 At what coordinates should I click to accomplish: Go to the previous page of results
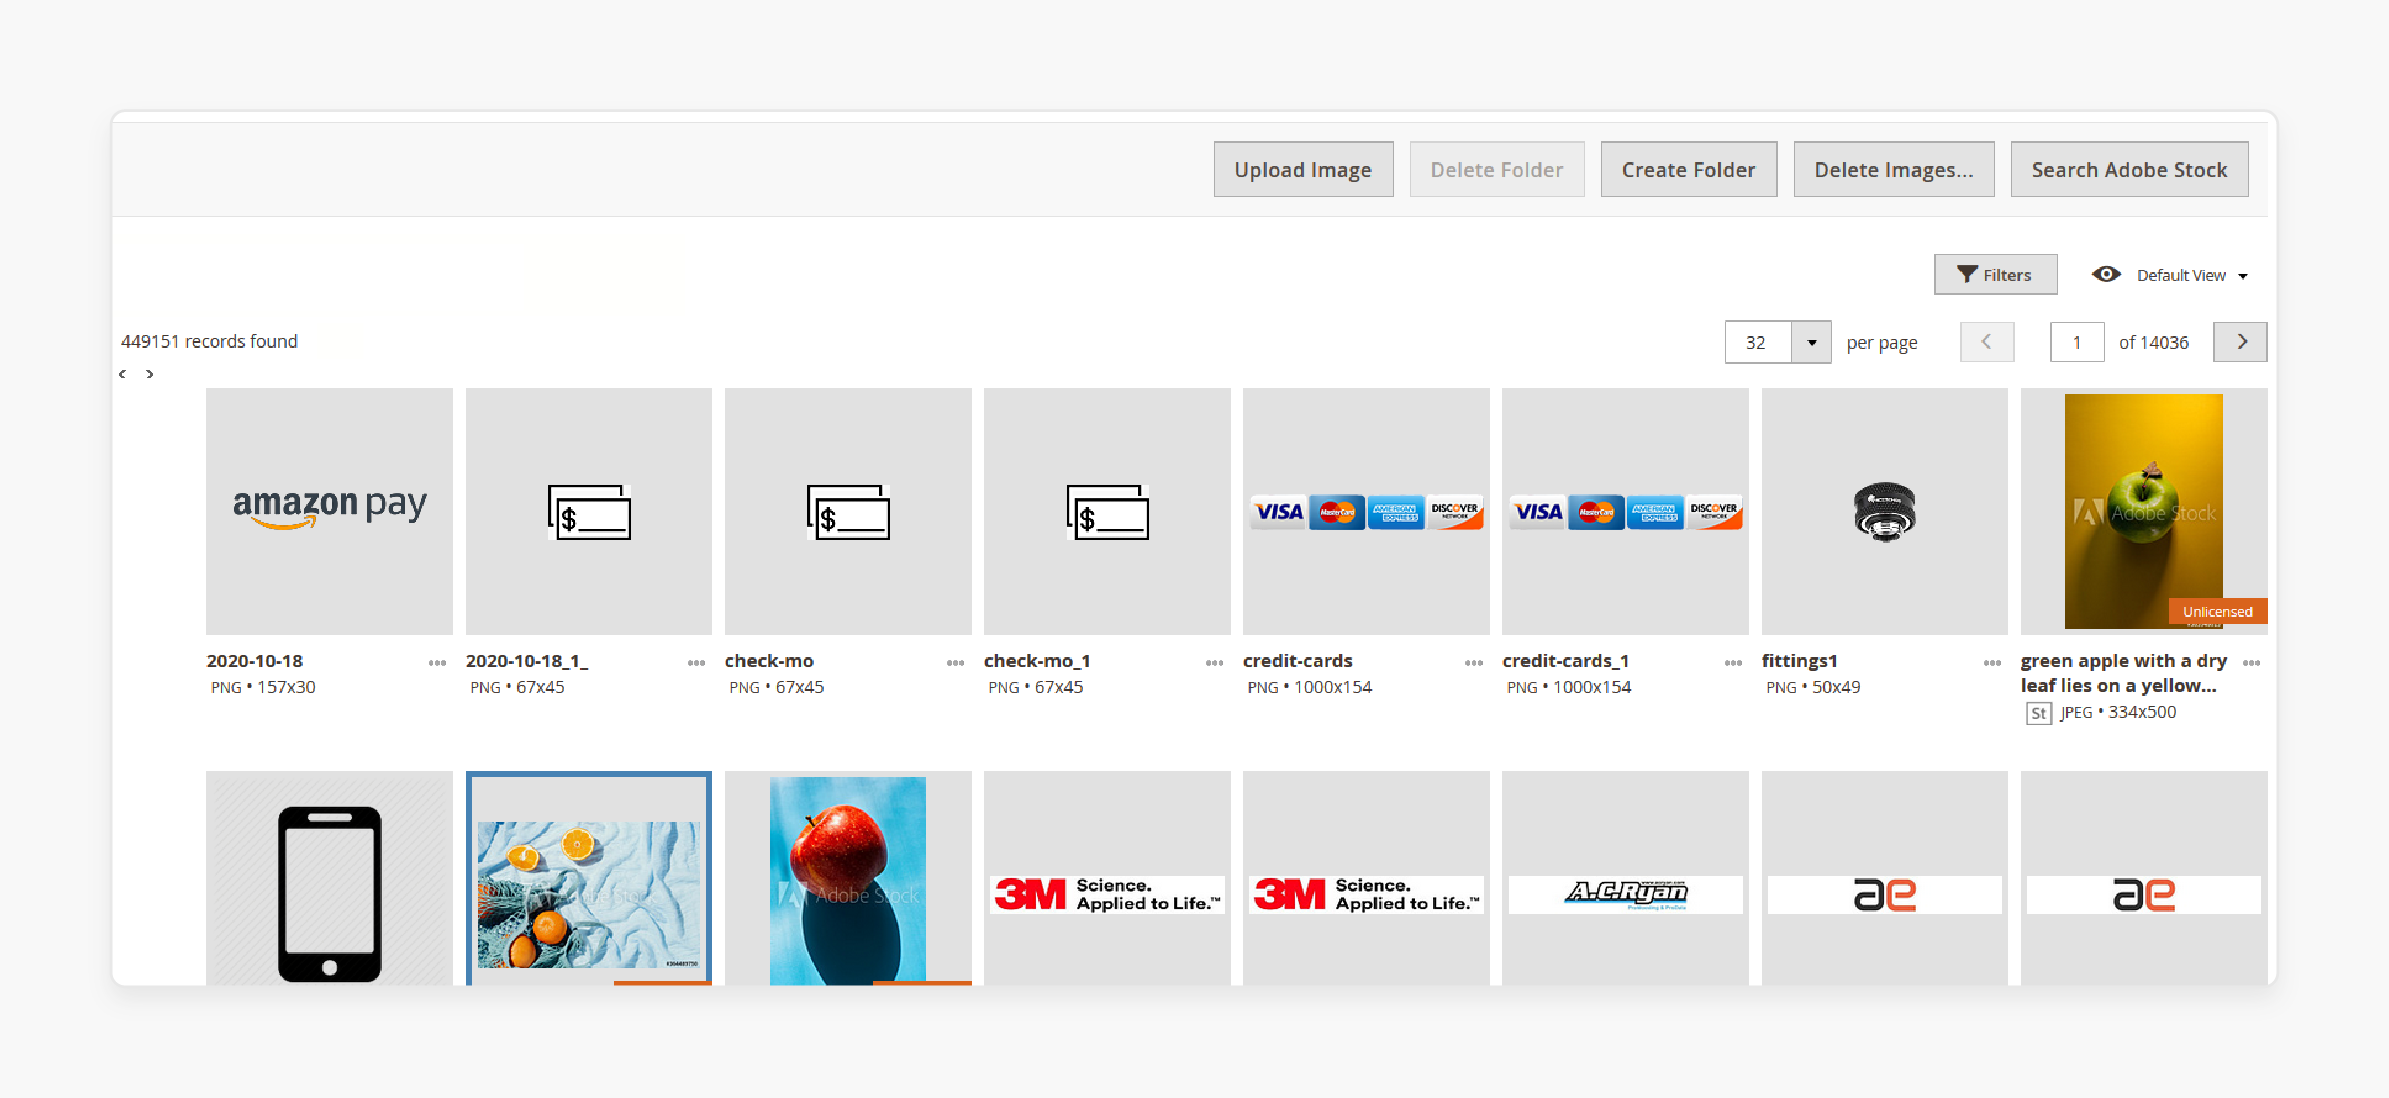coord(1987,342)
